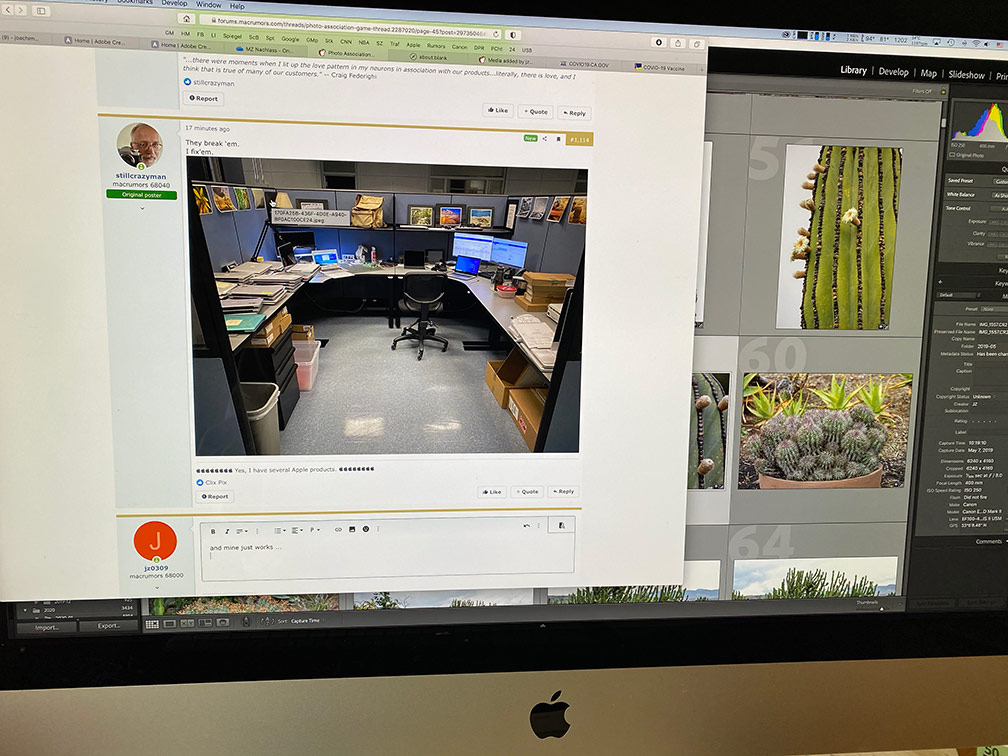Report the office photo post
Screen dimensions: 1008x756
(x=215, y=496)
